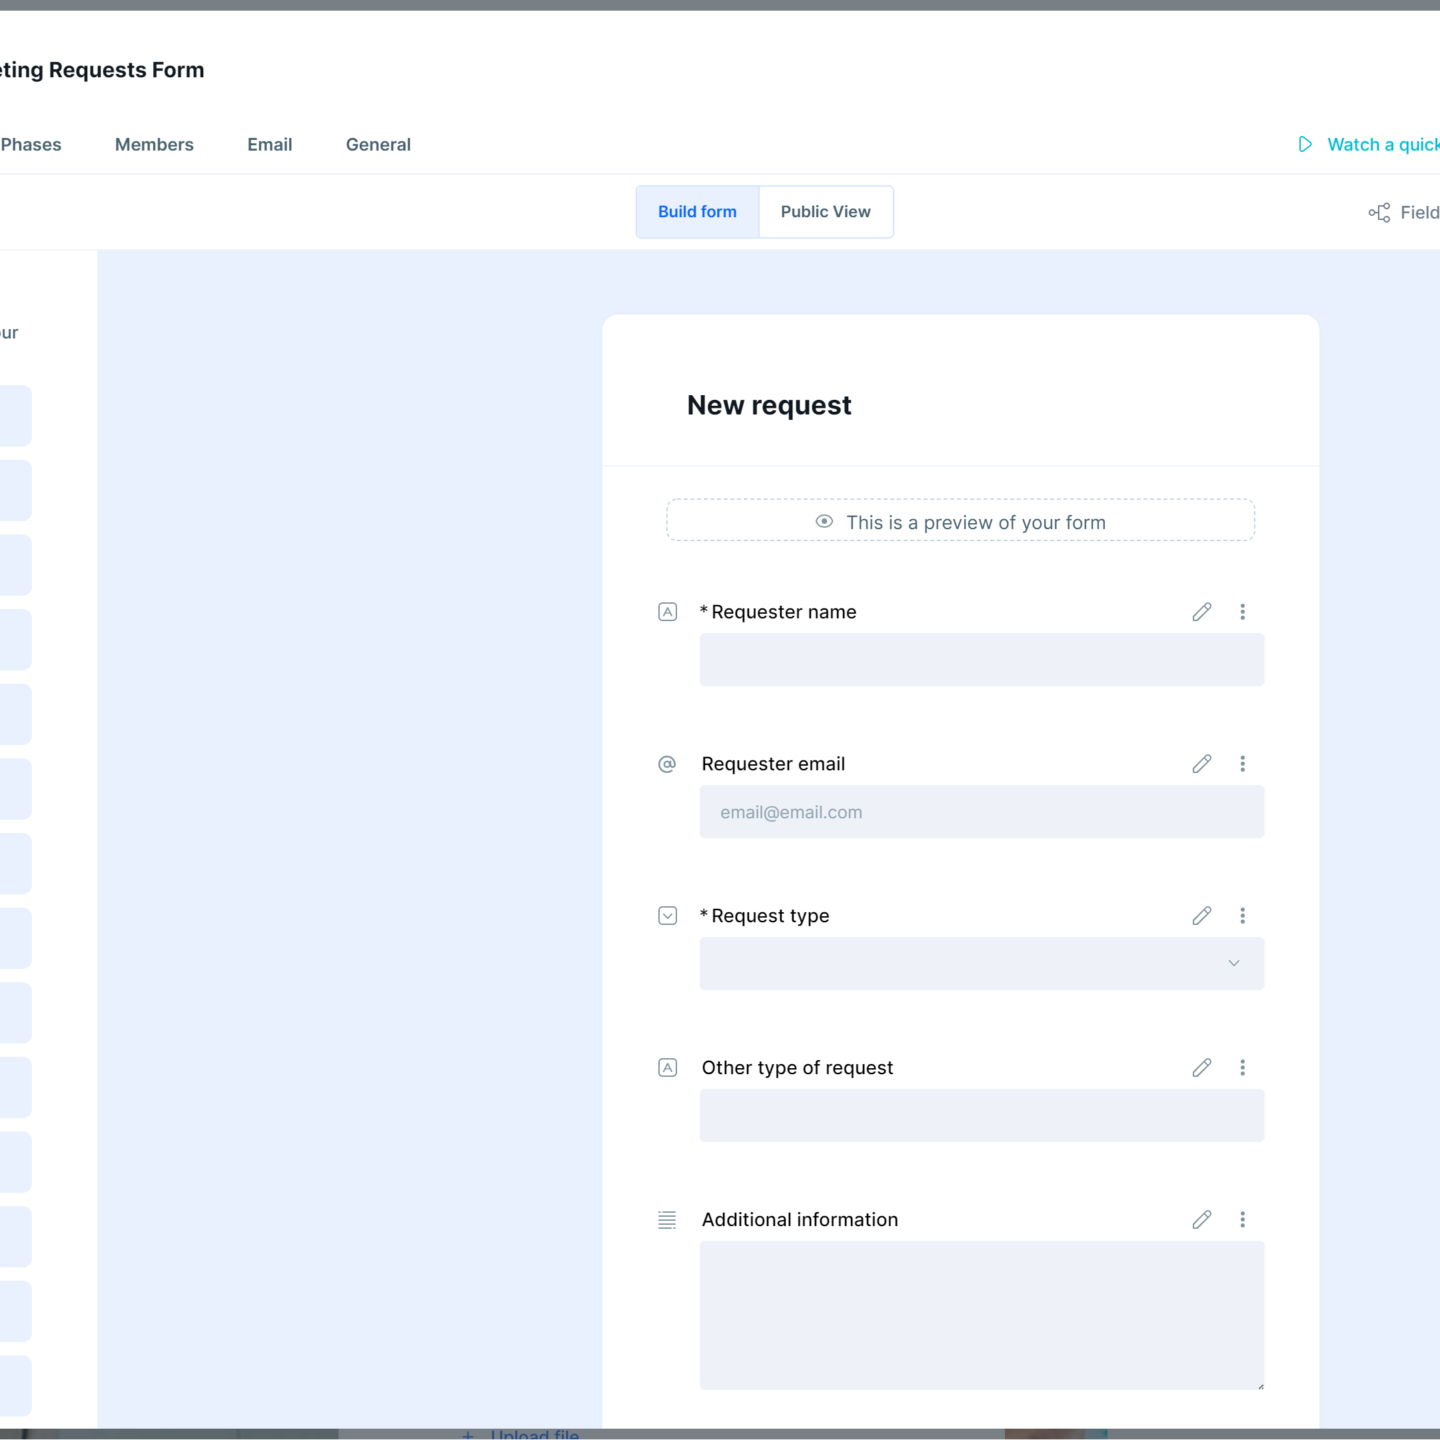Click inside the Additional information text area
This screenshot has width=1440, height=1440.
(981, 1315)
